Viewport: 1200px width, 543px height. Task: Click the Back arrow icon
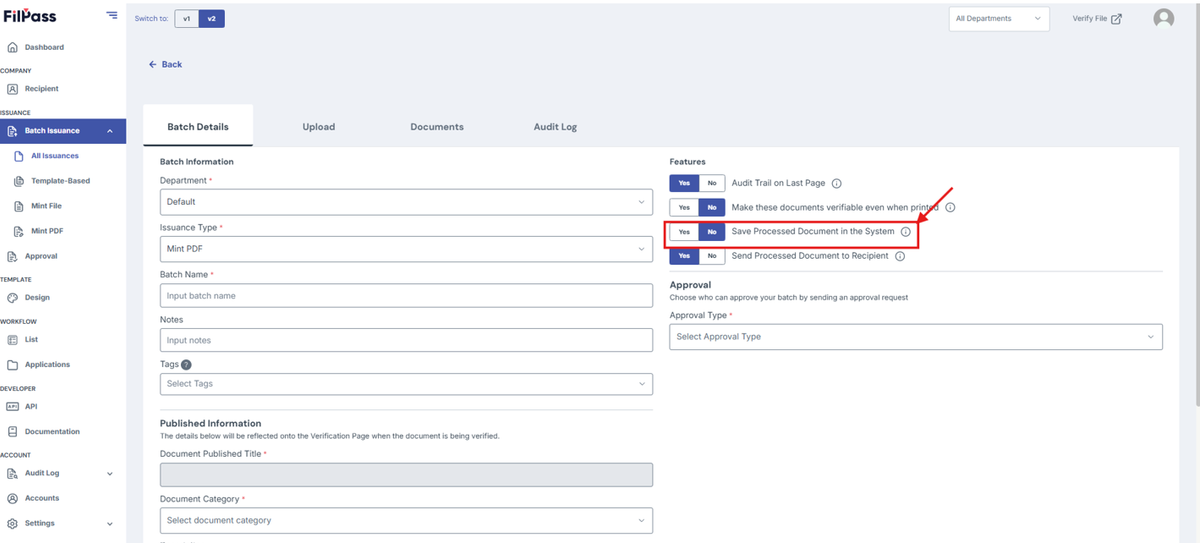coord(153,64)
